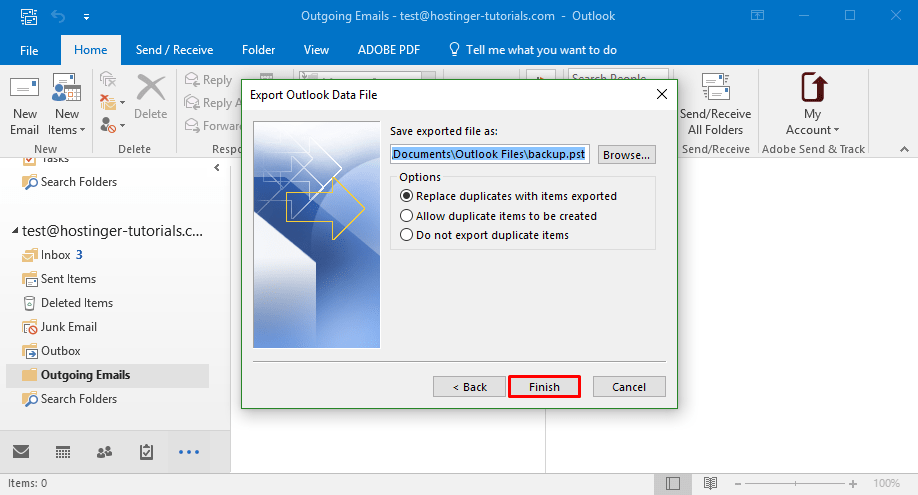The image size is (918, 495).
Task: Click the New Email icon
Action: [25, 88]
